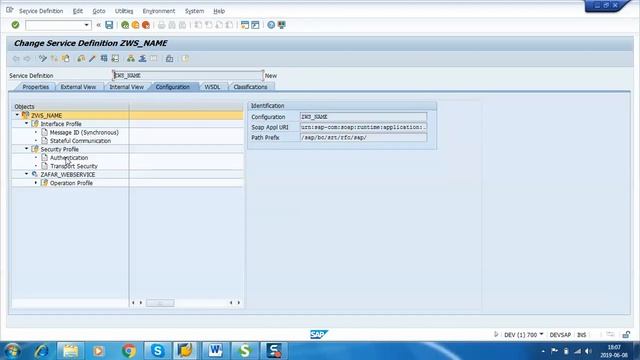Select Authentication tree item

(x=69, y=158)
